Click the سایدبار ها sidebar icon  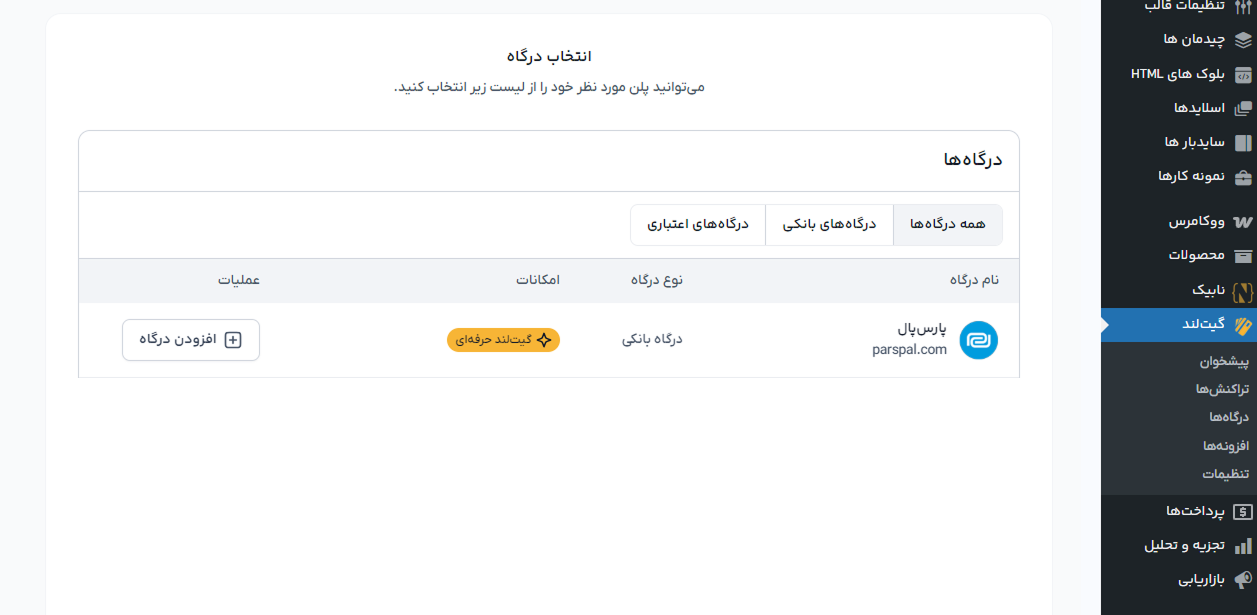(1243, 141)
